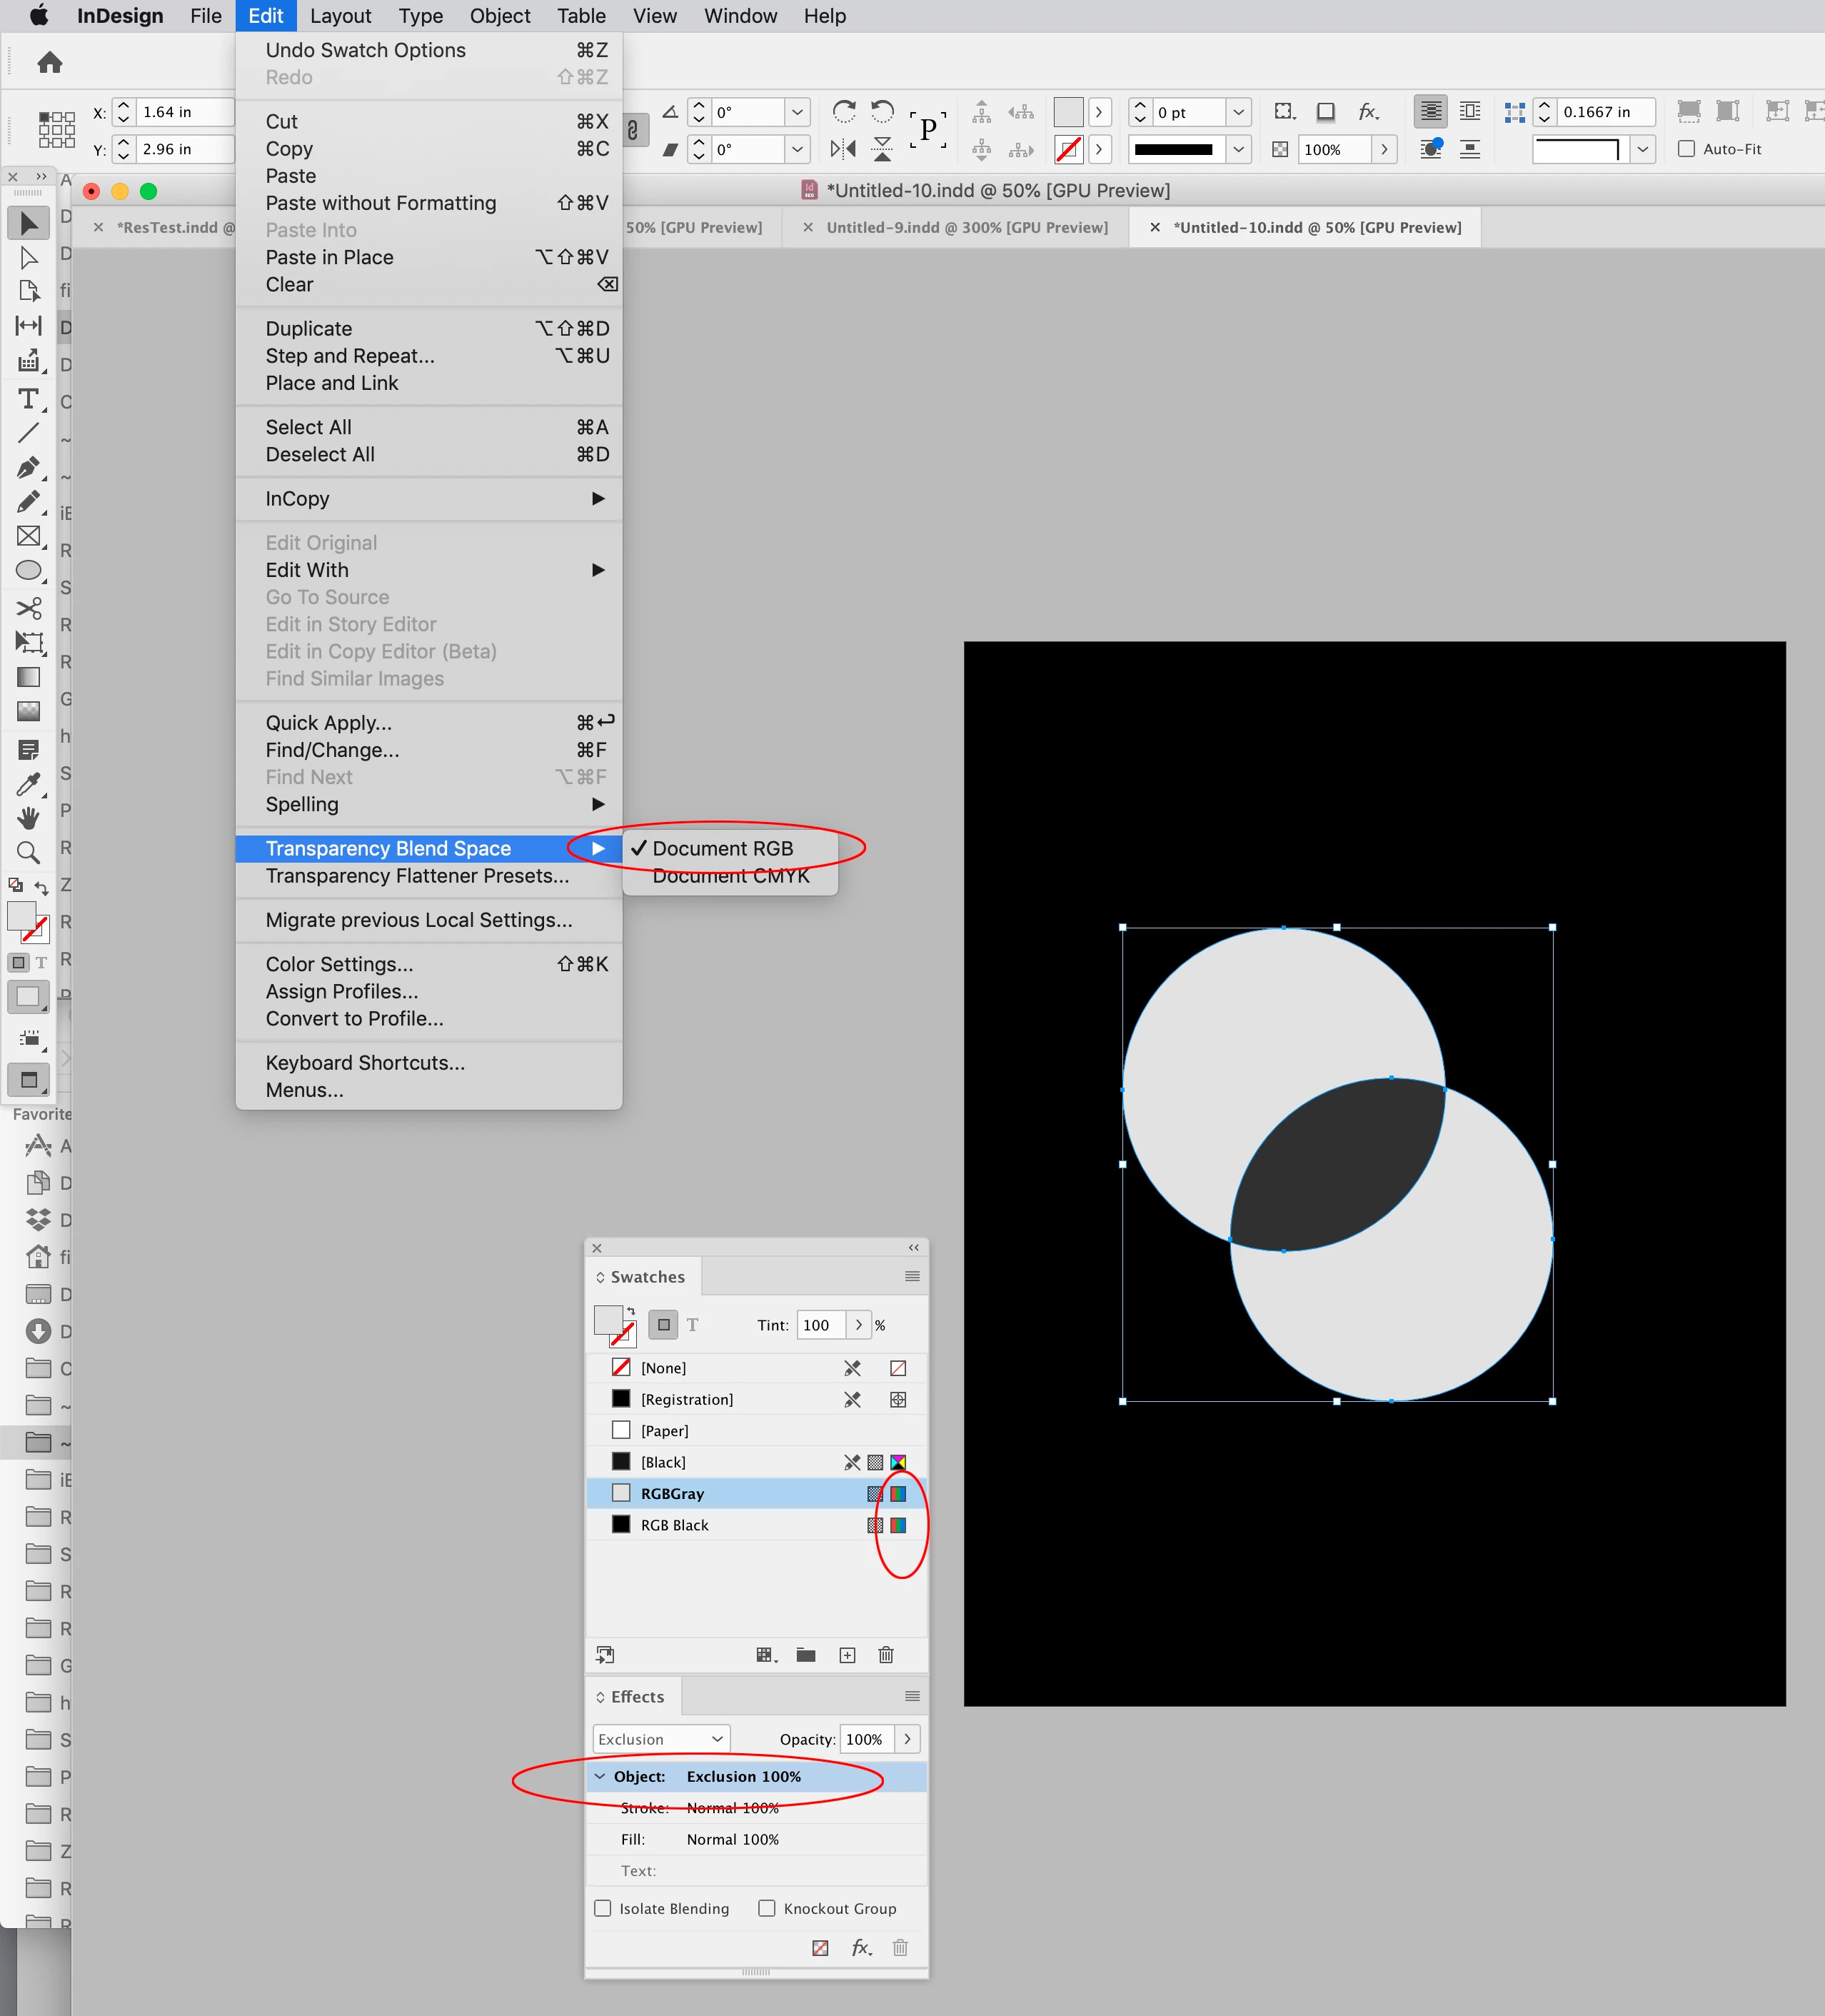1825x2016 pixels.
Task: Check the Isolate Blending checkbox
Action: (603, 1908)
